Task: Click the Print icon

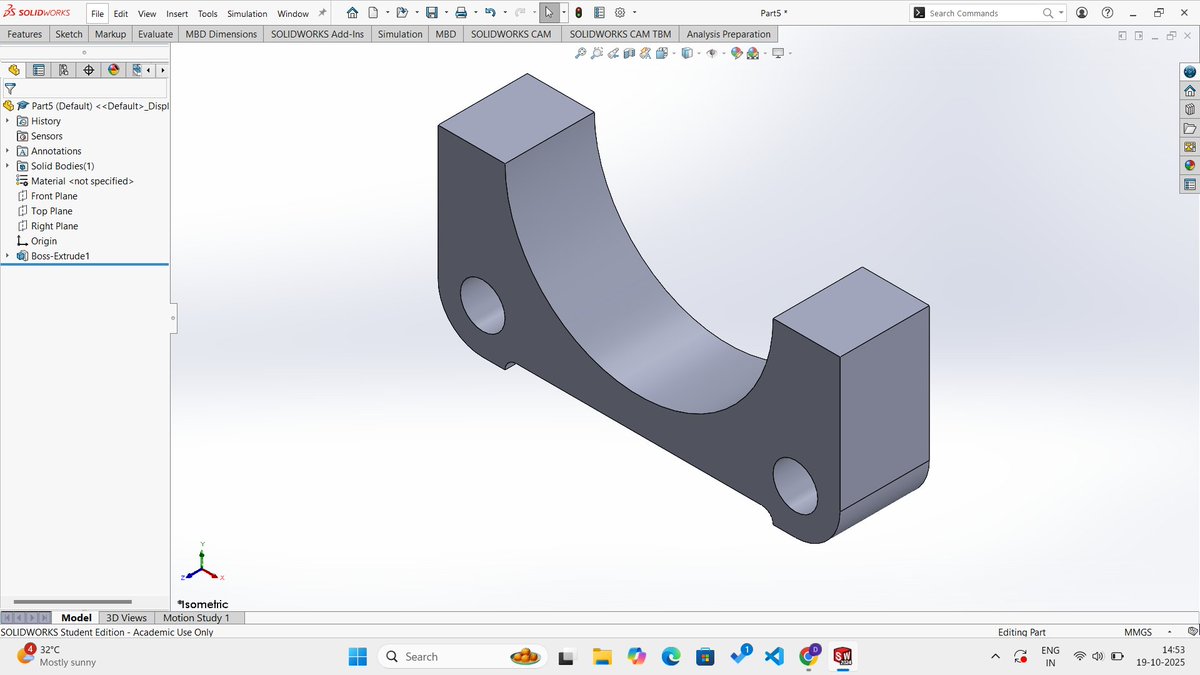Action: tap(460, 13)
